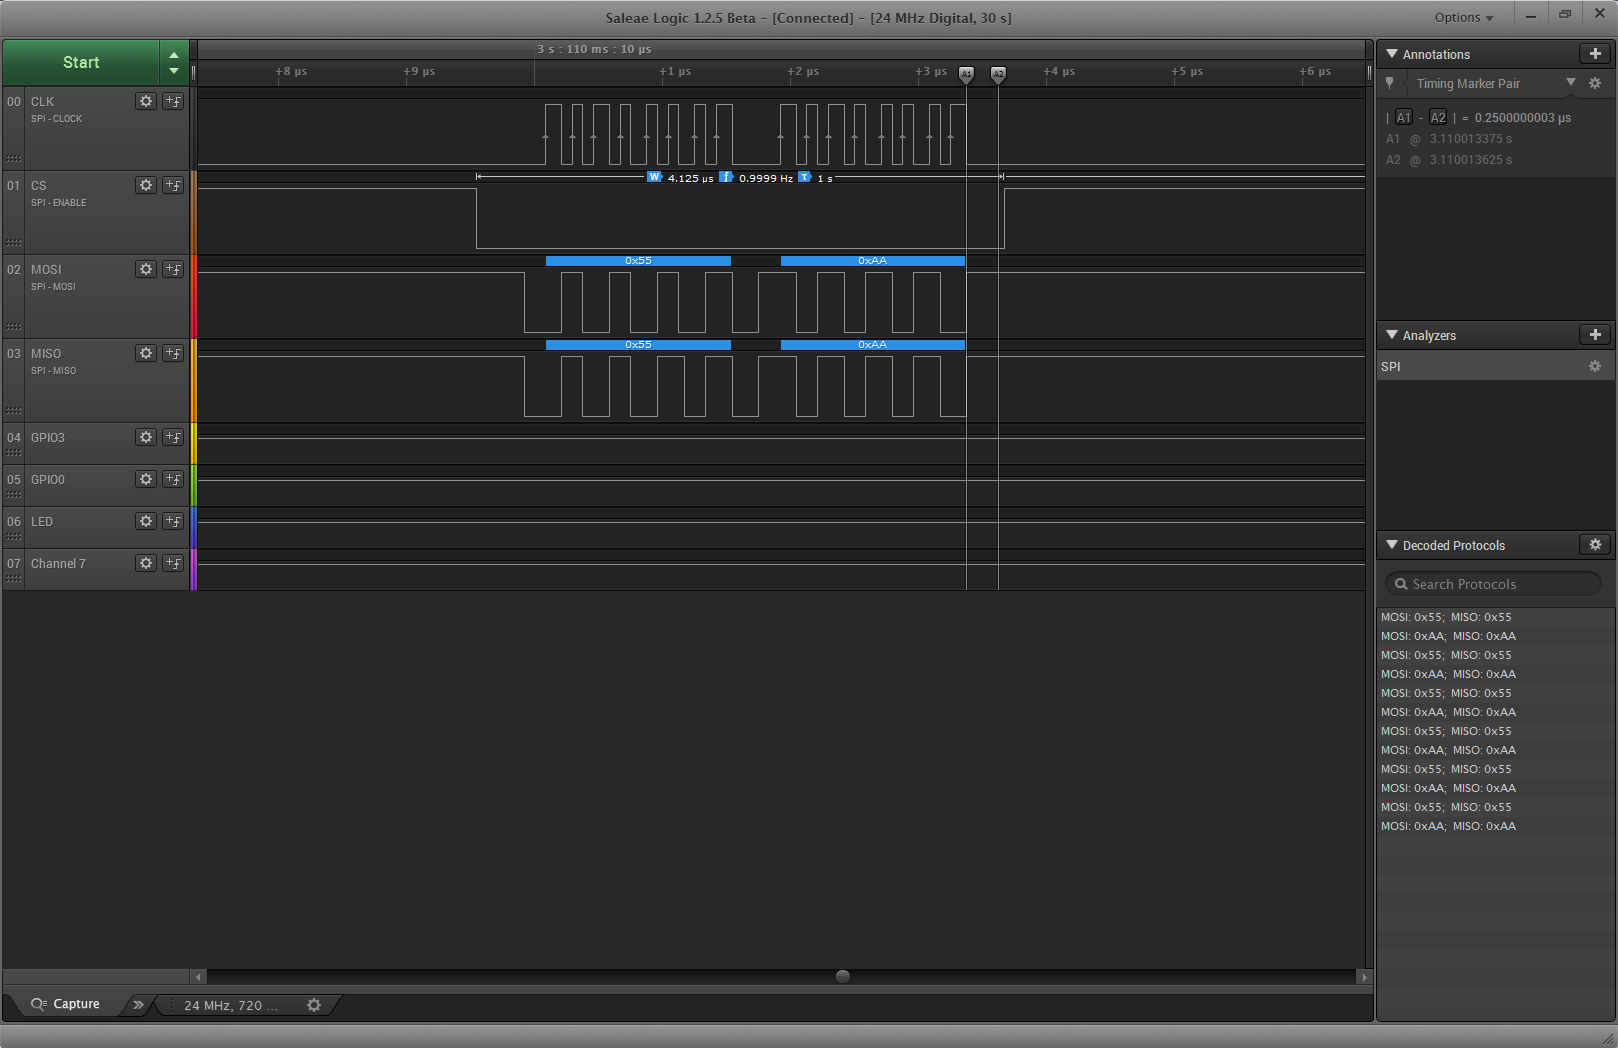Open CS channel settings gear
The height and width of the screenshot is (1048, 1618).
coord(146,185)
